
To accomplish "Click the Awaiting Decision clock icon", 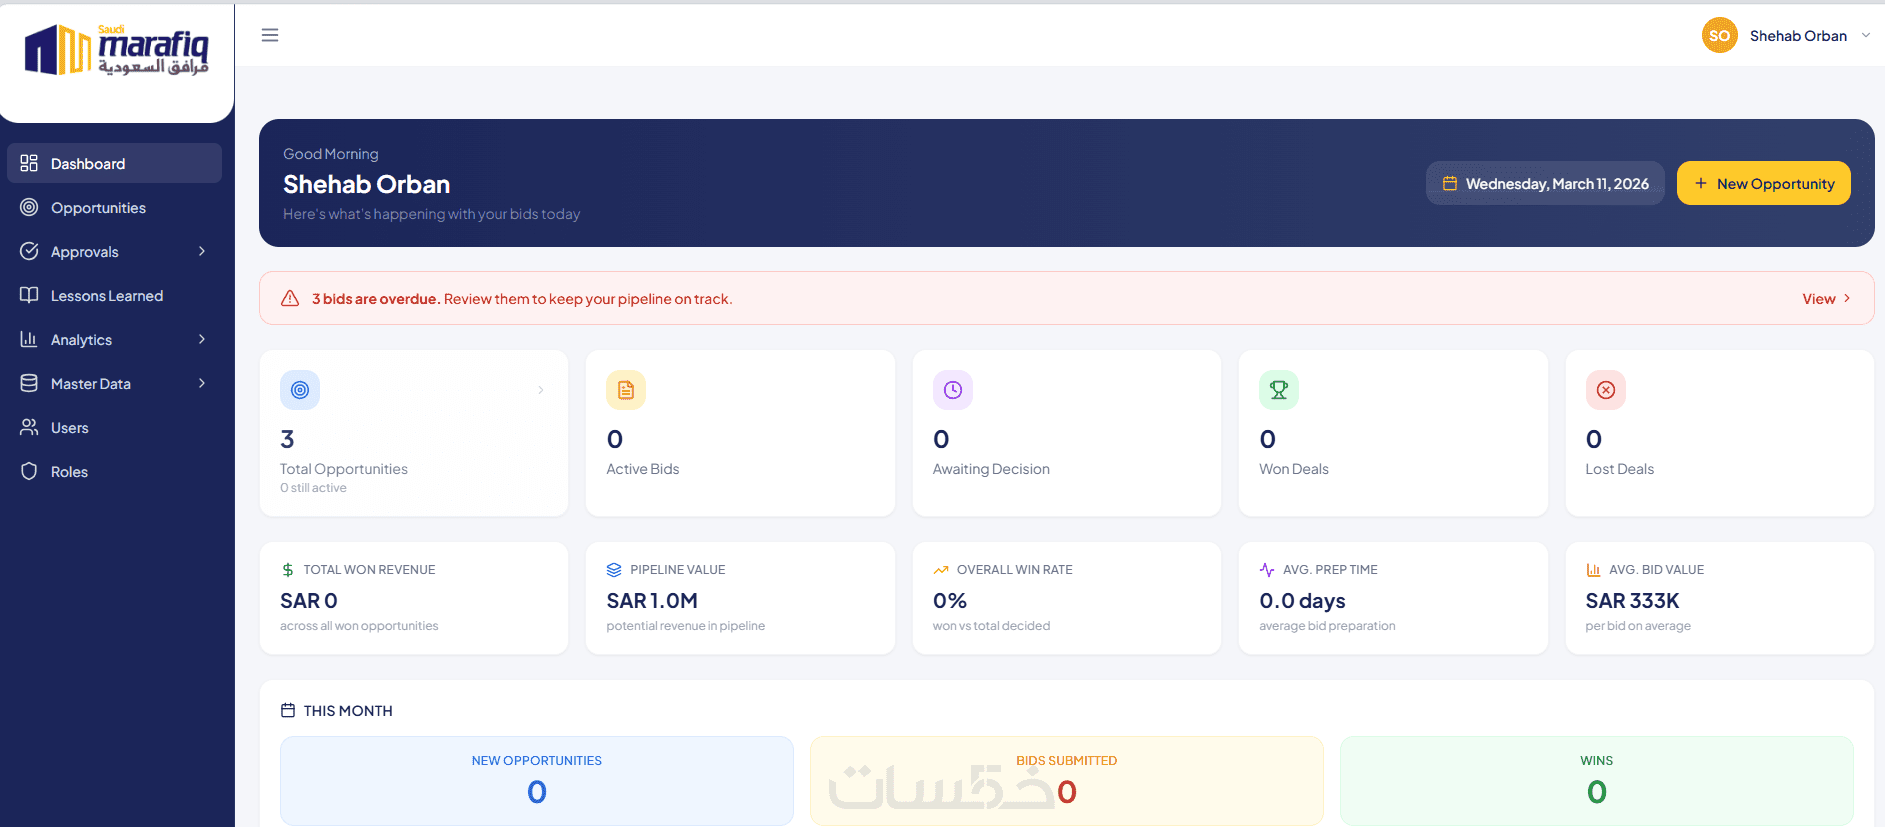I will tap(953, 390).
